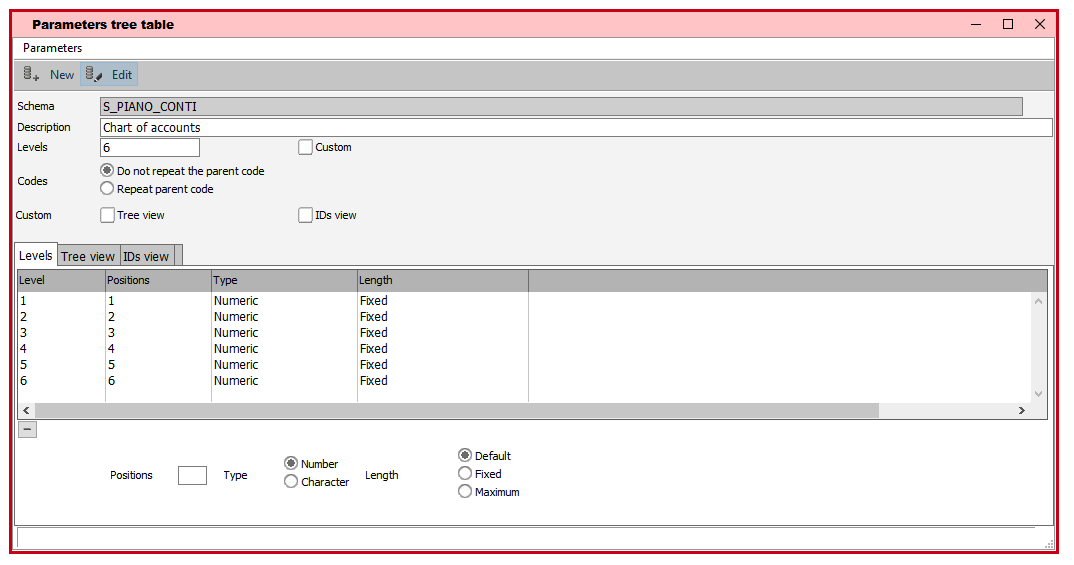Tick the IDs view checkbox

click(x=306, y=215)
